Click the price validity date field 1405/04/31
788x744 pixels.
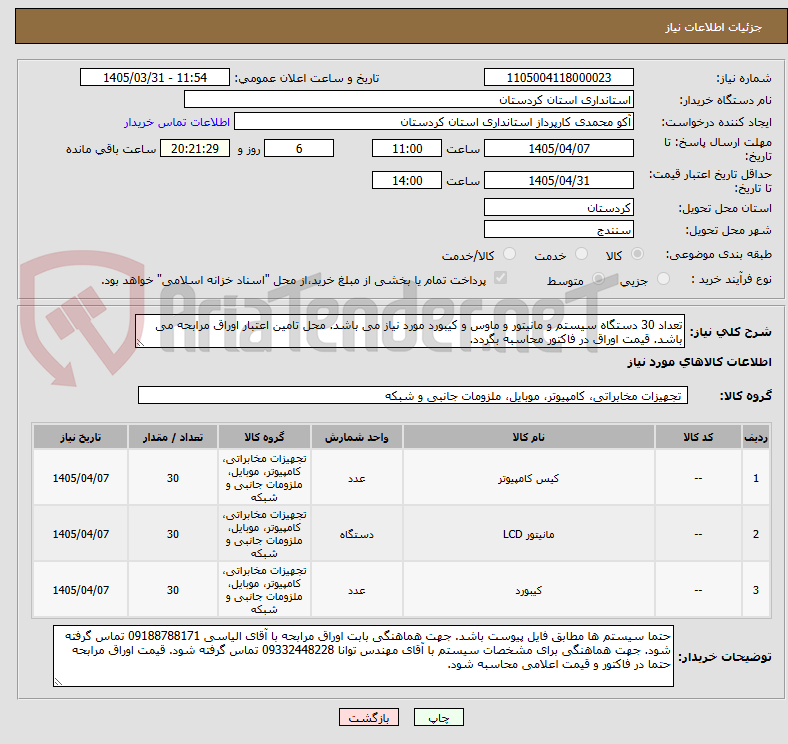pyautogui.click(x=558, y=180)
